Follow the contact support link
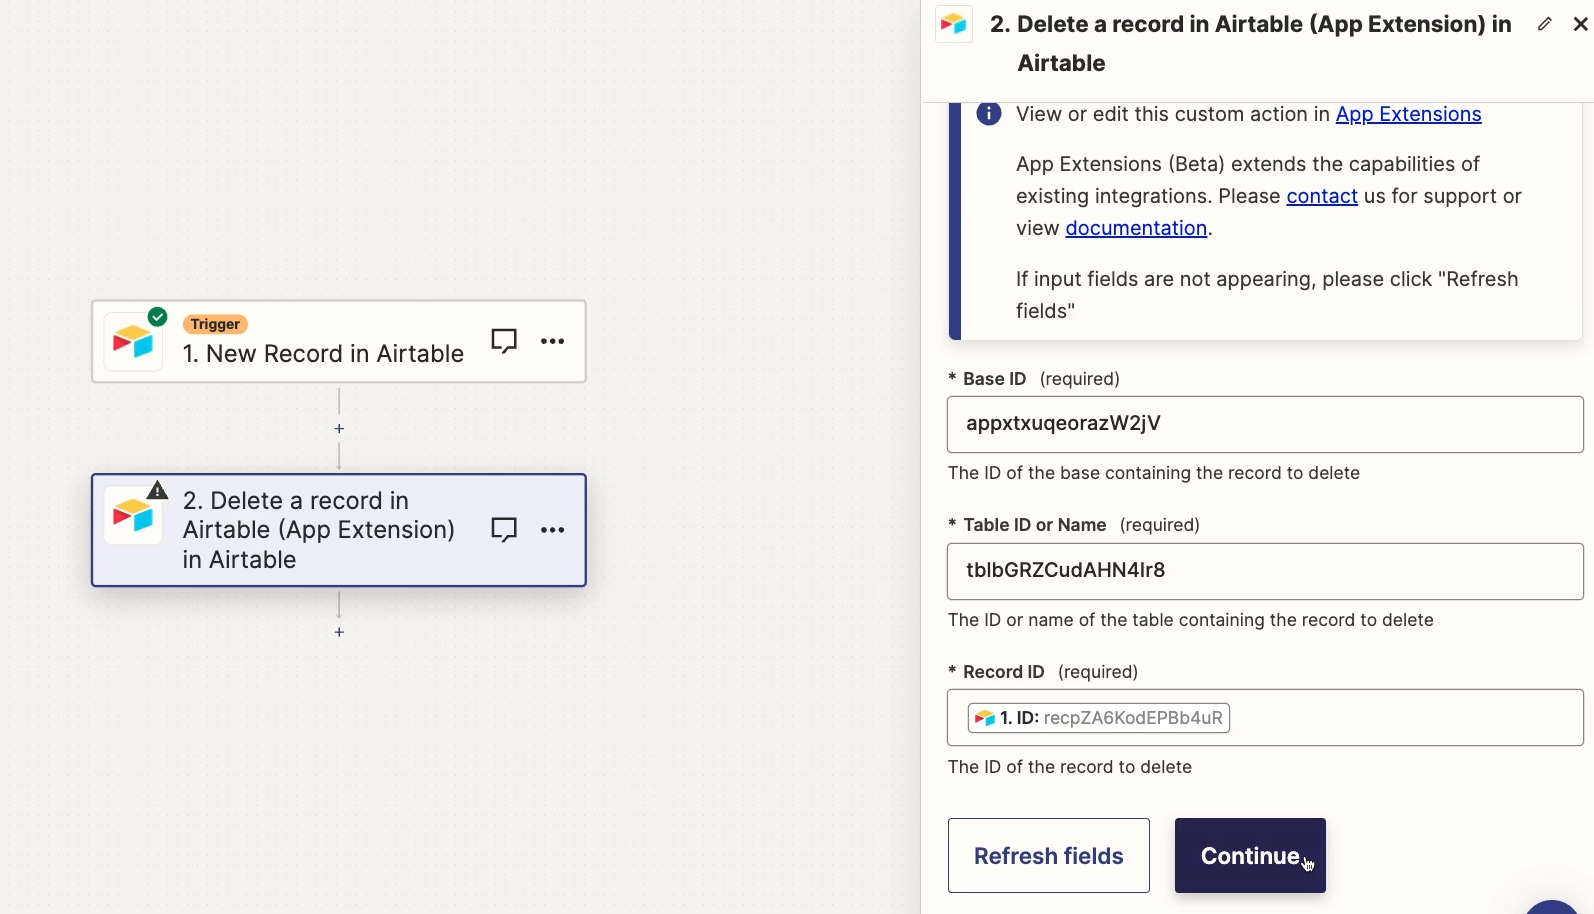1594x914 pixels. coord(1322,196)
